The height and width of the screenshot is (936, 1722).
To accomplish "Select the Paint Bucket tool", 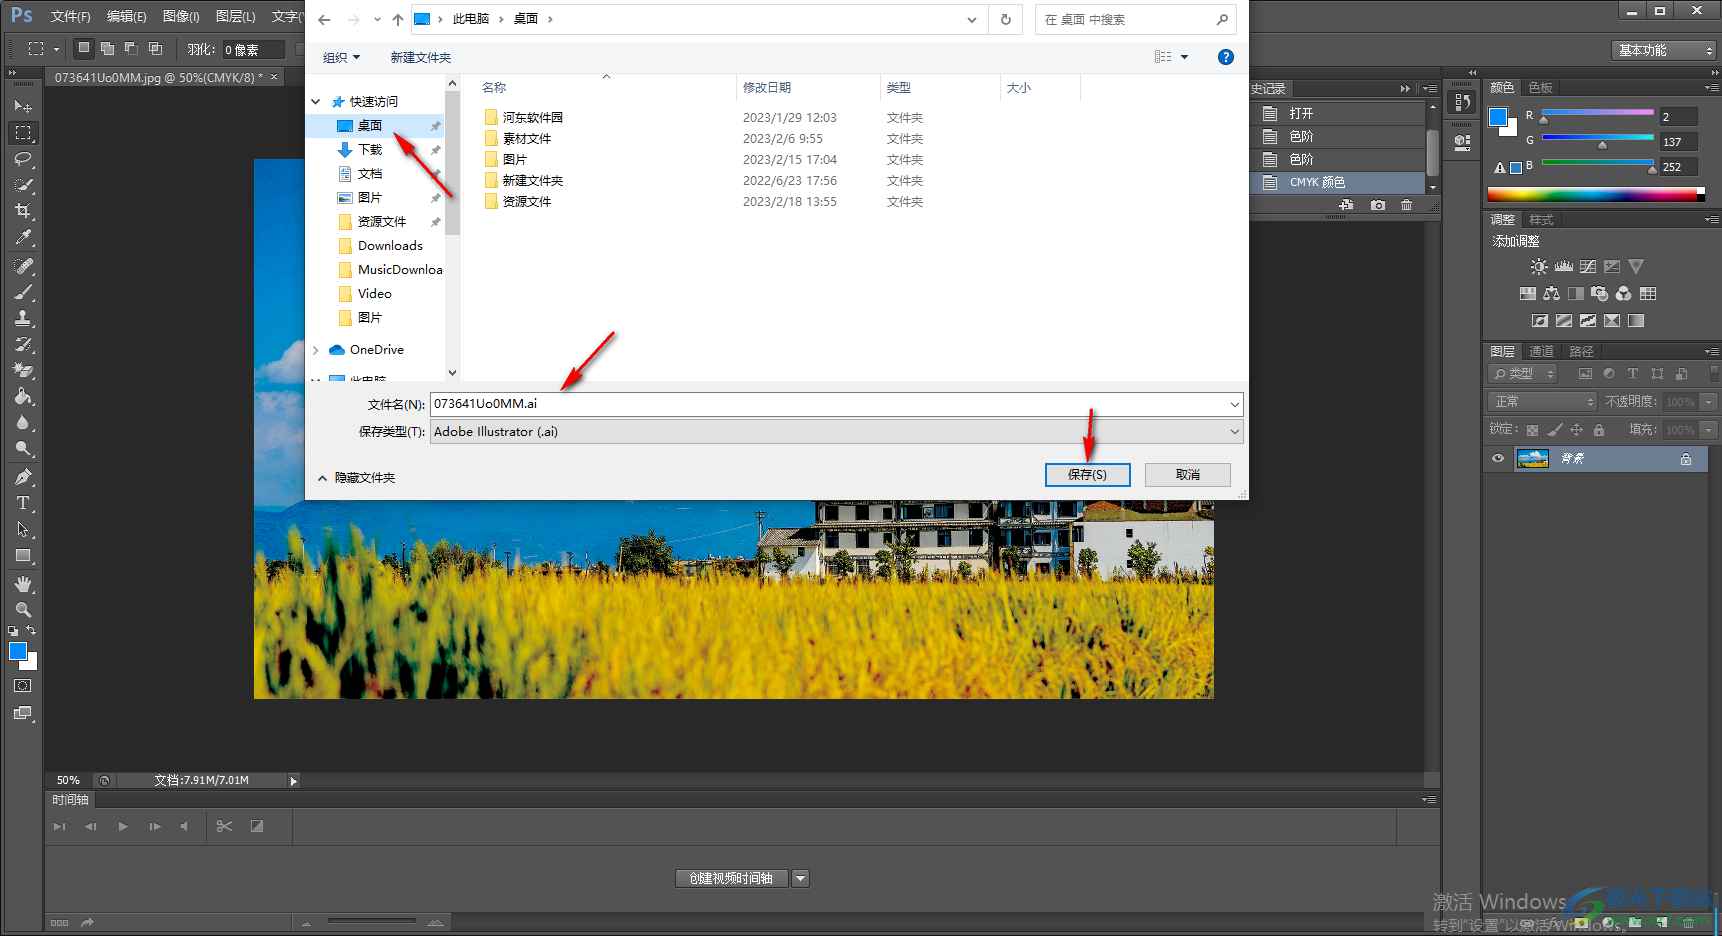I will pos(23,397).
